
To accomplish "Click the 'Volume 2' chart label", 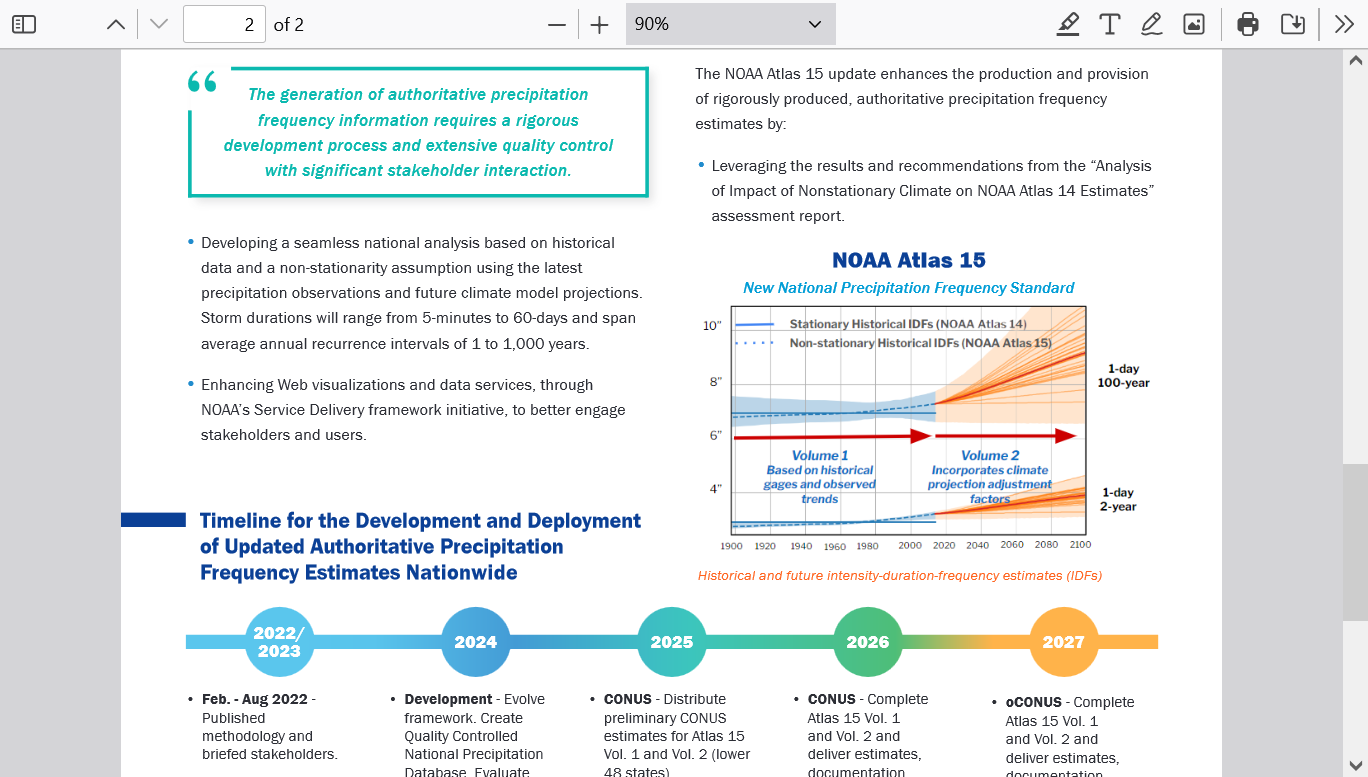I will click(990, 455).
